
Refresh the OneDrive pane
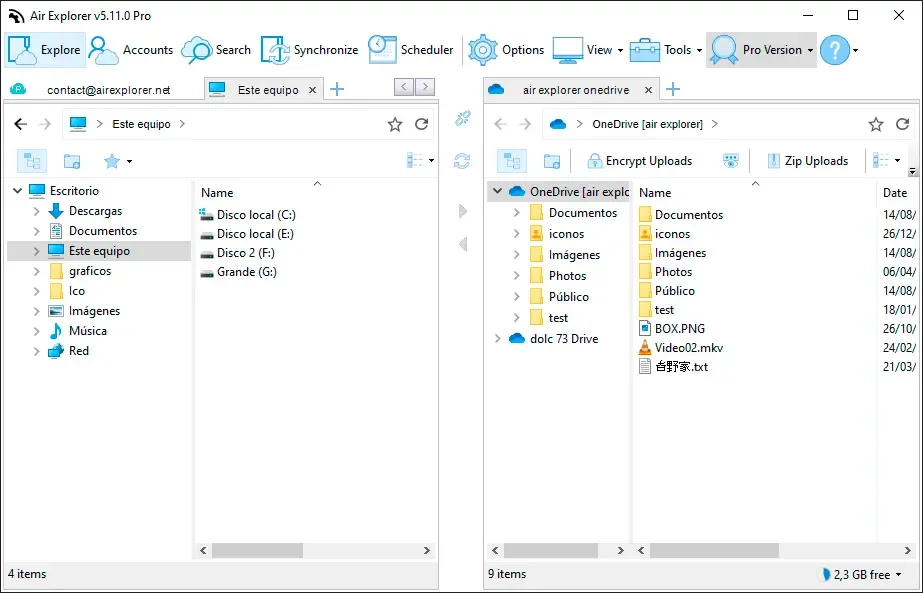pyautogui.click(x=902, y=124)
